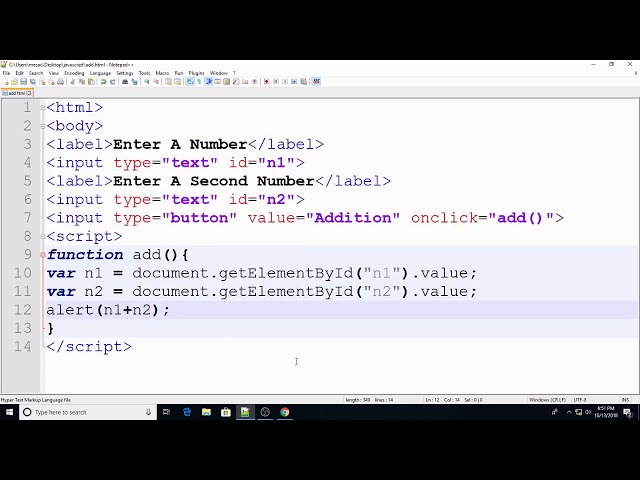This screenshot has height=480, width=640.
Task: Toggle word wrap toolbar button
Action: point(190,82)
